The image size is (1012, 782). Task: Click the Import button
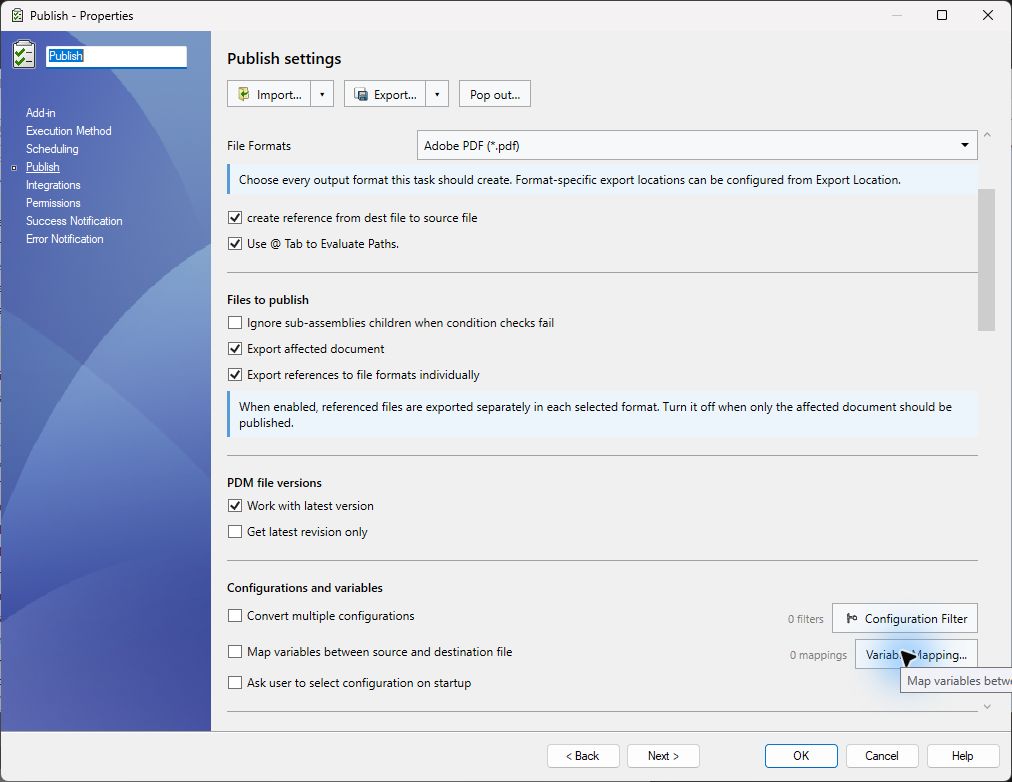(x=270, y=94)
